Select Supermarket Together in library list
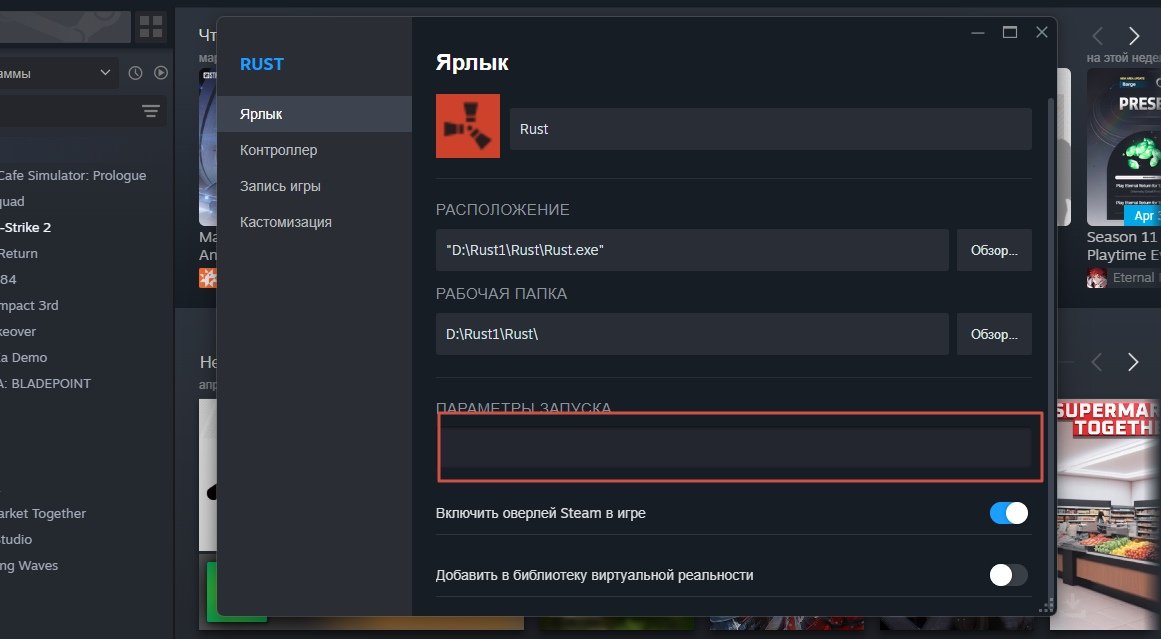The height and width of the screenshot is (639, 1161). (43, 513)
